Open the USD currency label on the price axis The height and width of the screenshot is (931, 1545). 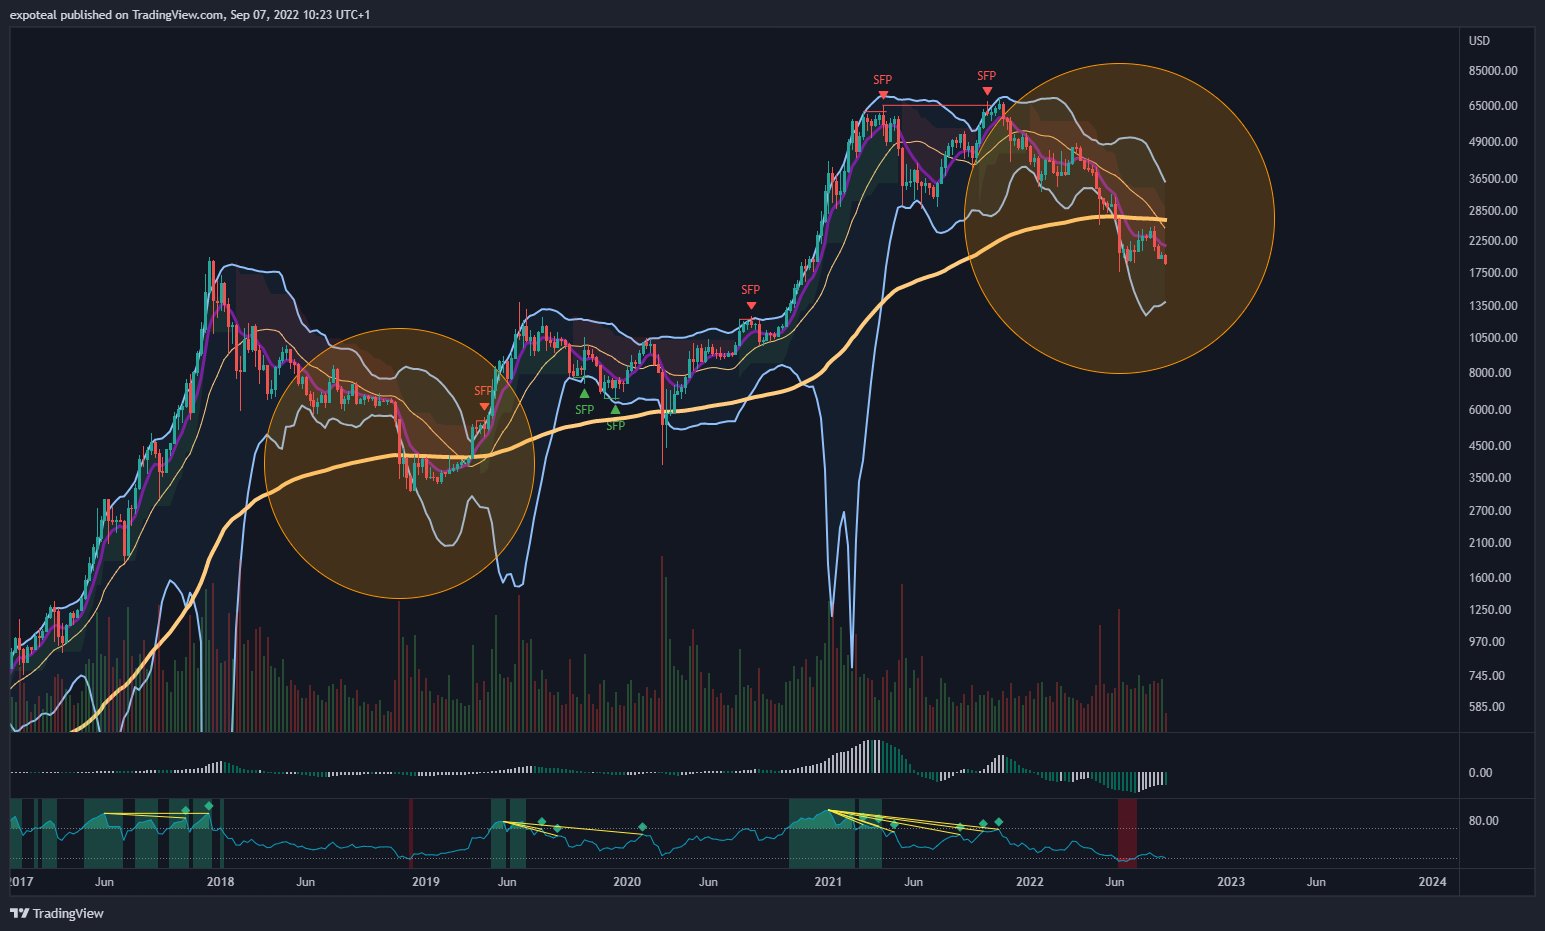coord(1478,41)
